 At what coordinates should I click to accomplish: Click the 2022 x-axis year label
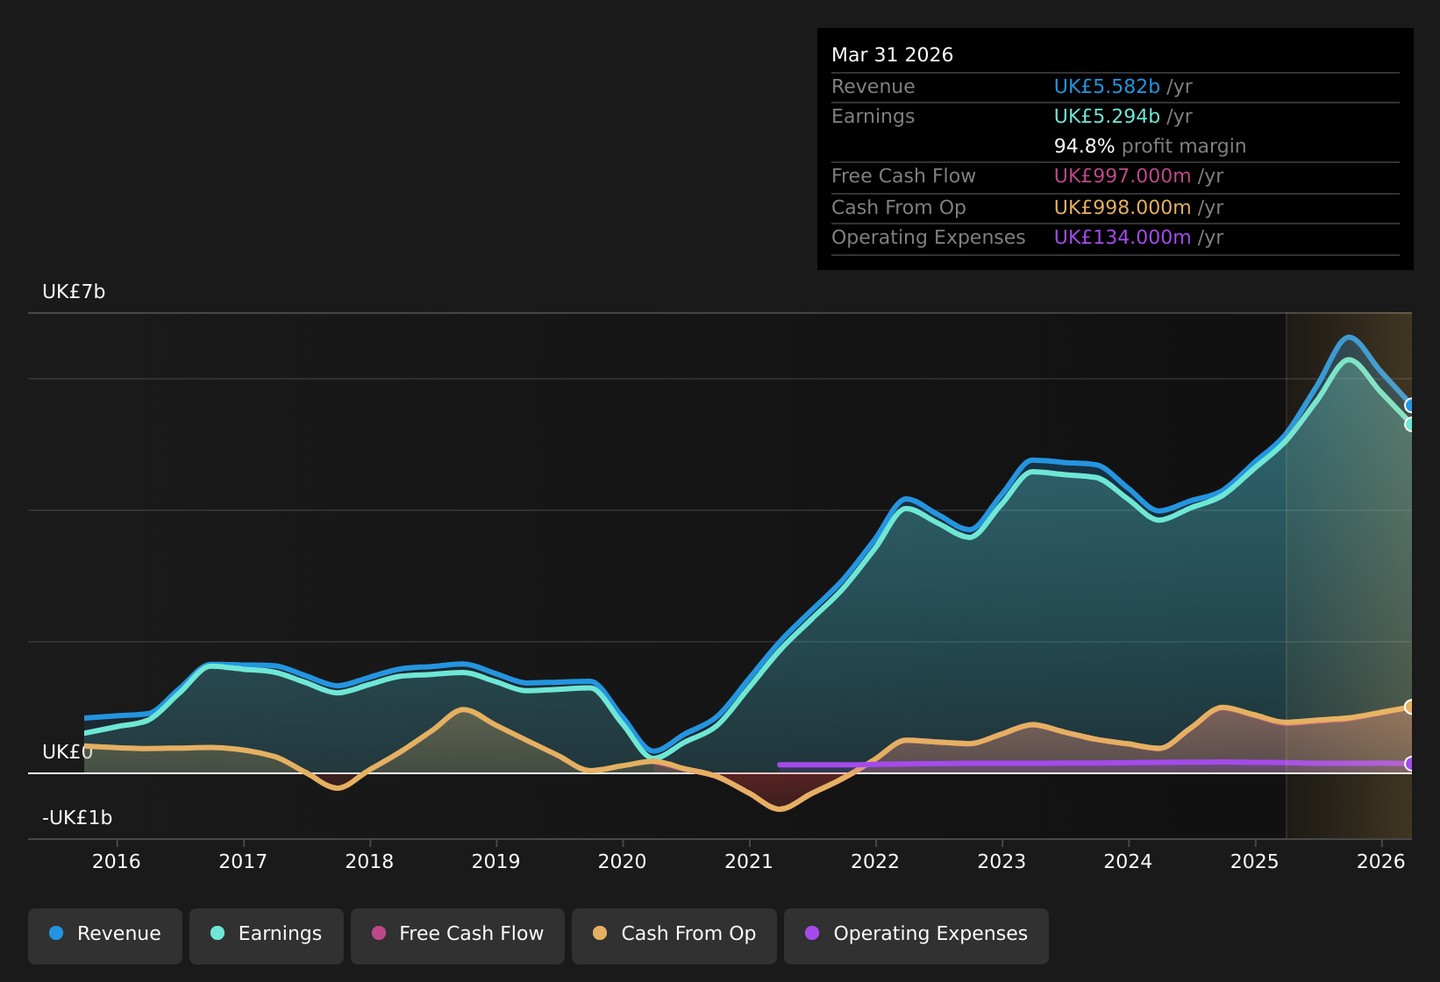[x=876, y=862]
